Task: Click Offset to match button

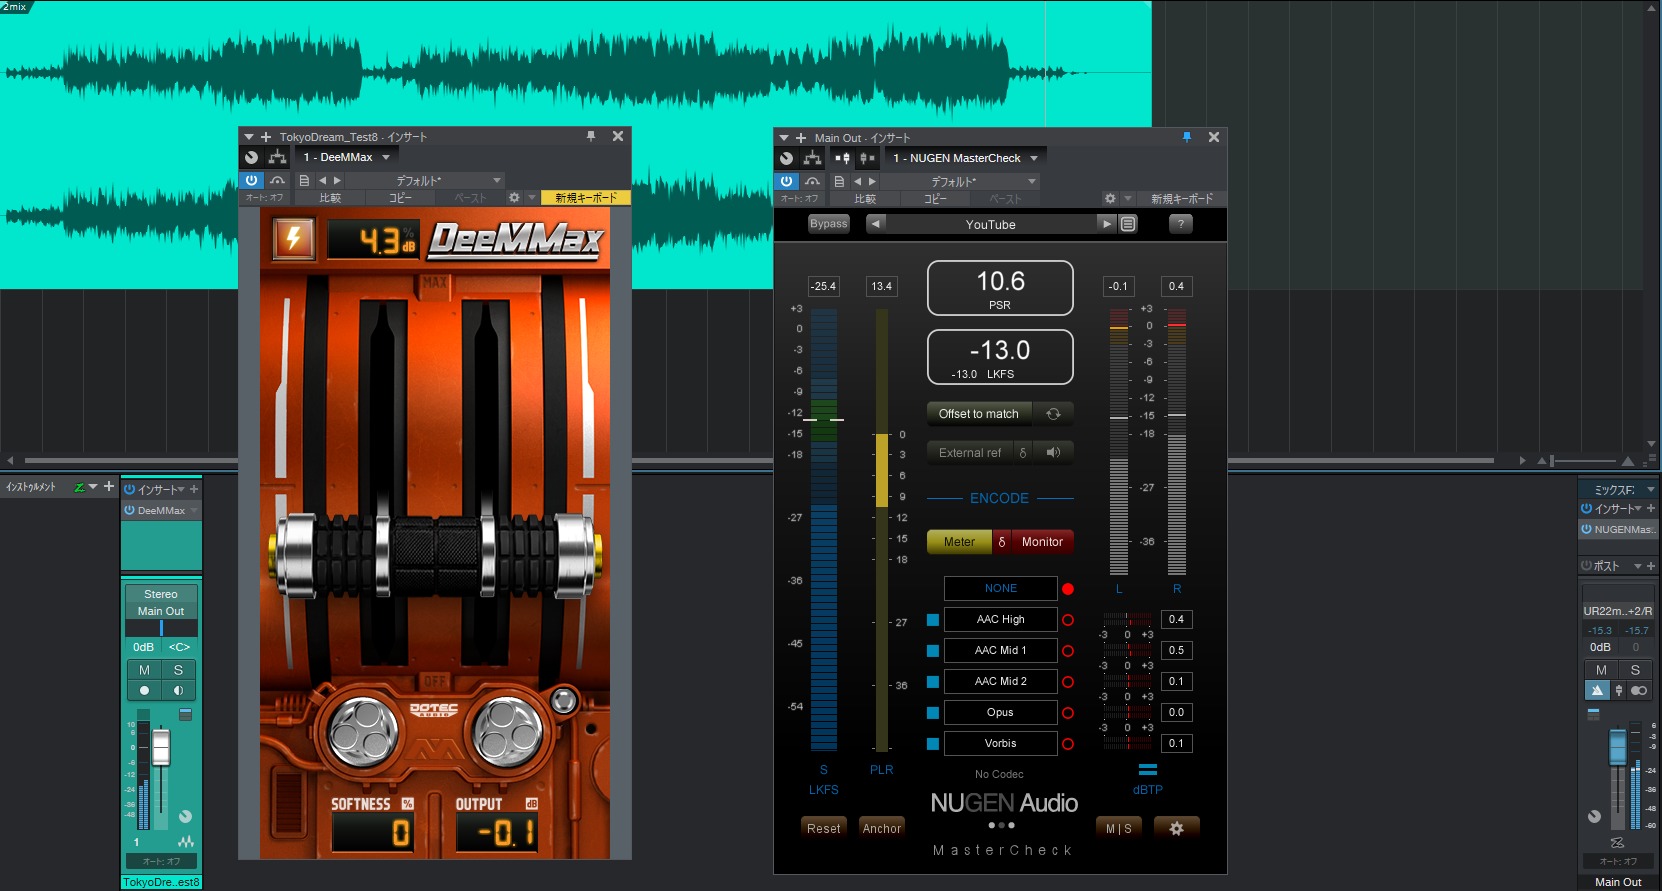Action: click(979, 414)
